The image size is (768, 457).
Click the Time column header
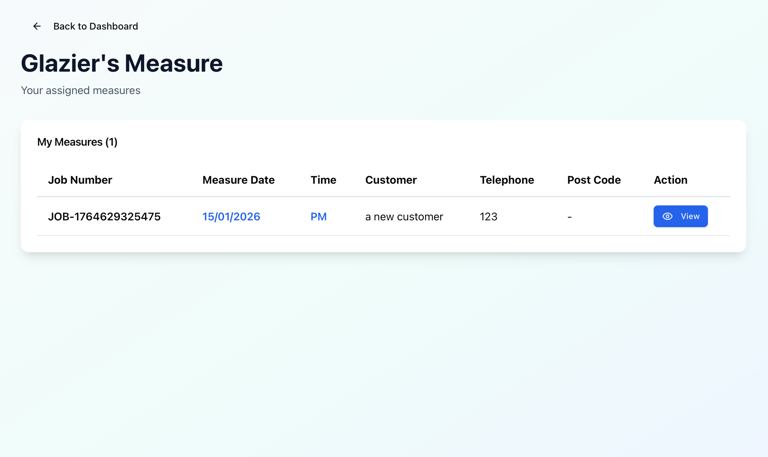[x=323, y=180]
